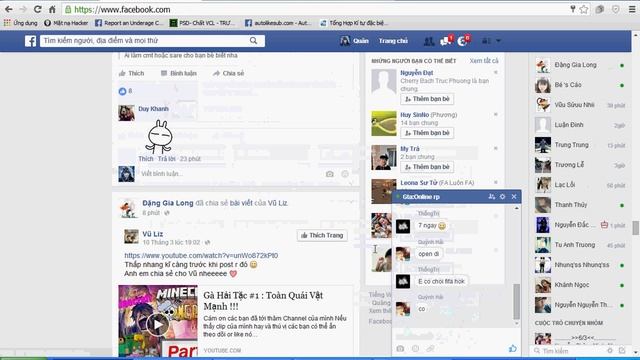Open the Gà Hải Tặc #1 video title
Screen dimensions: 640x360
tap(263, 300)
